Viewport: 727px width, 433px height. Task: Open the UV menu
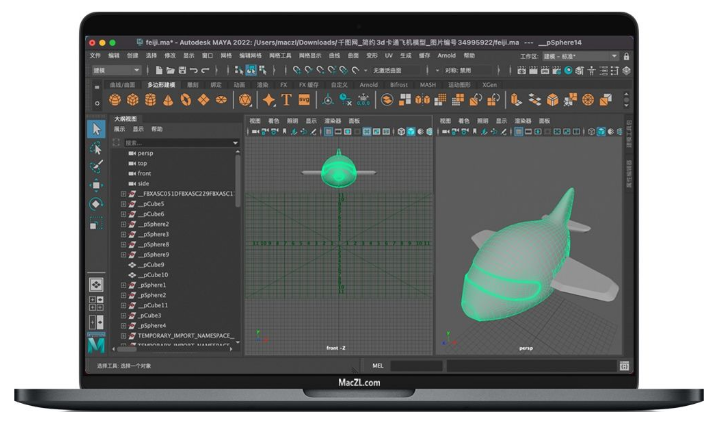[389, 56]
